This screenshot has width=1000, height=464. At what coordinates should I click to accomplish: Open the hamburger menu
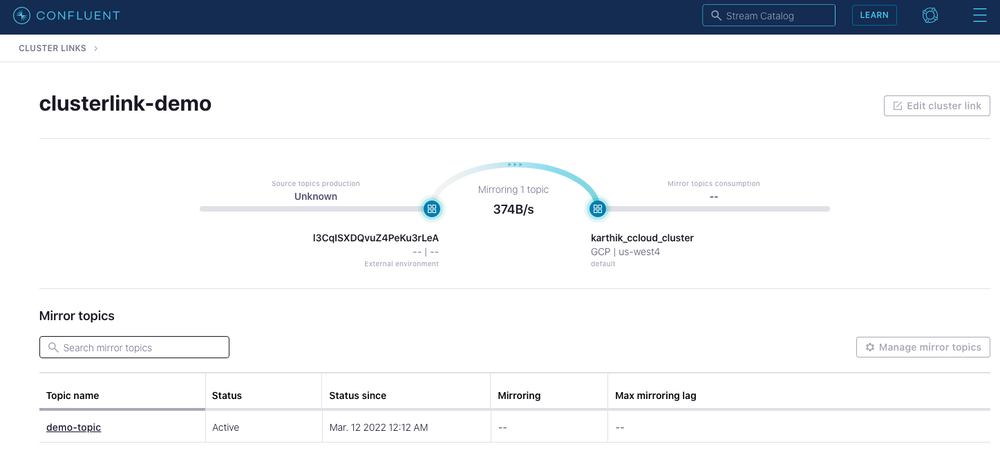(979, 15)
